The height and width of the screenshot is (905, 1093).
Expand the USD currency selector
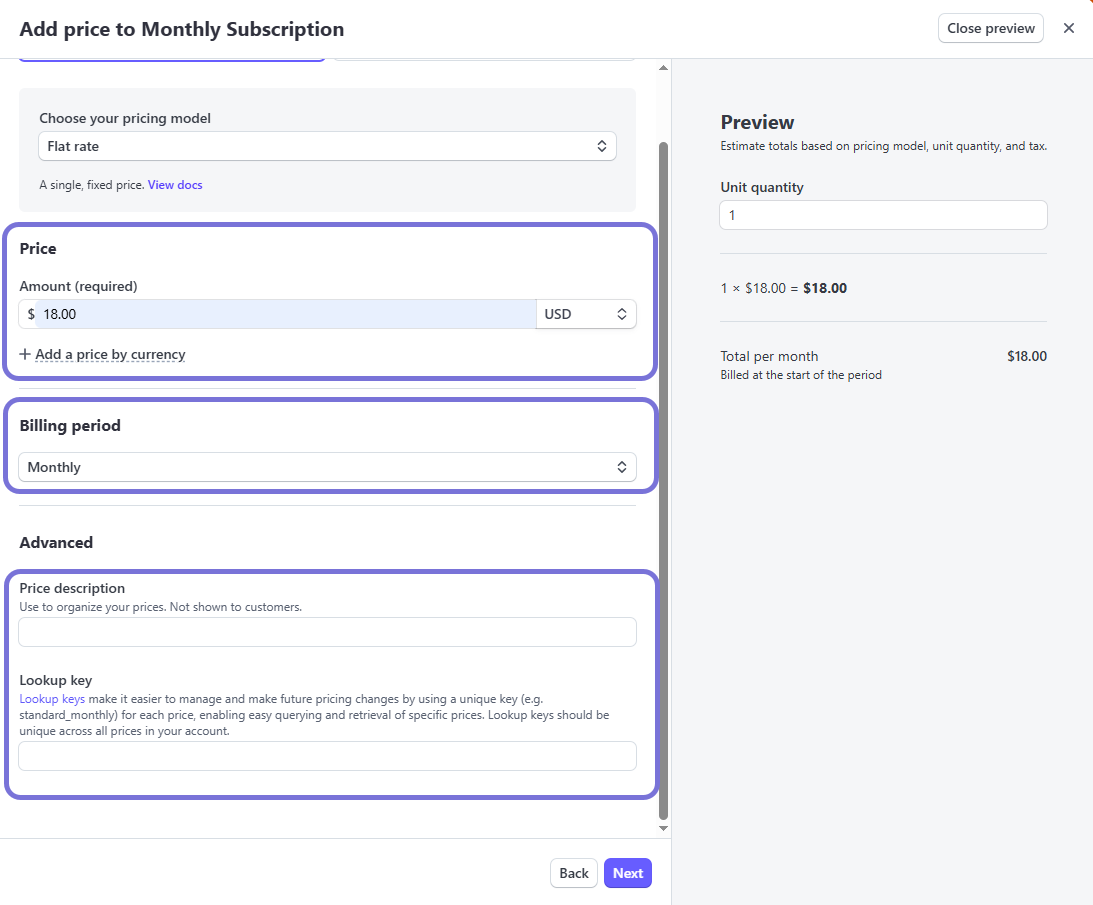click(586, 314)
